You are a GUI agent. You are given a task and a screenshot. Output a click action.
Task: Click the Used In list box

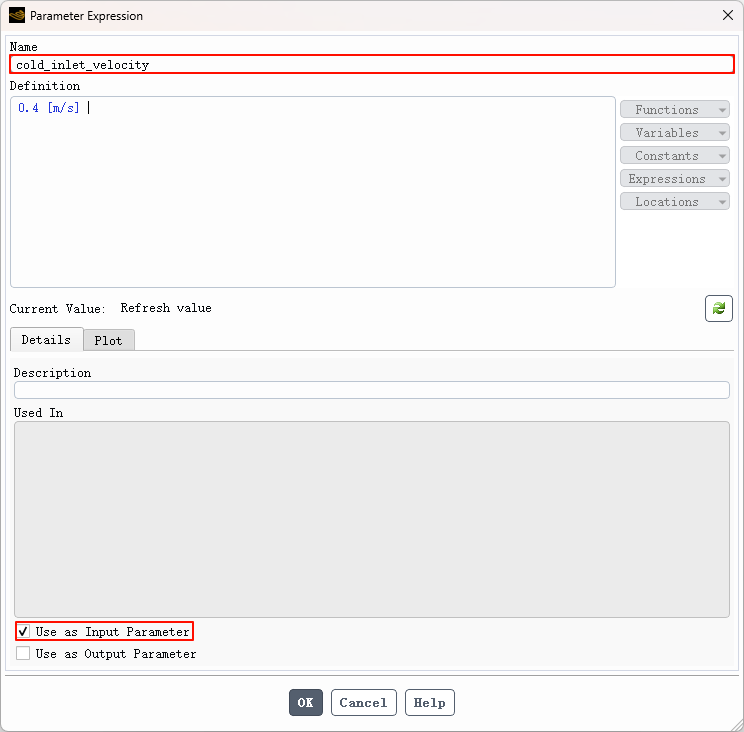point(372,519)
